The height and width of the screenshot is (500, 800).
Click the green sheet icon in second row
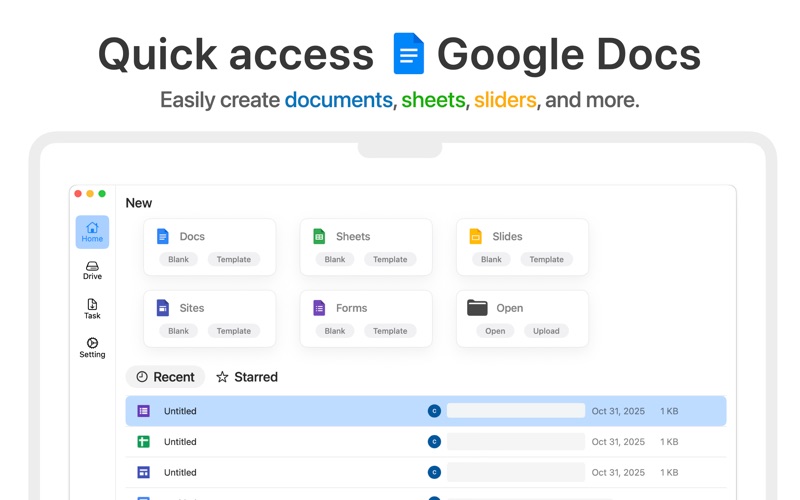click(x=144, y=442)
